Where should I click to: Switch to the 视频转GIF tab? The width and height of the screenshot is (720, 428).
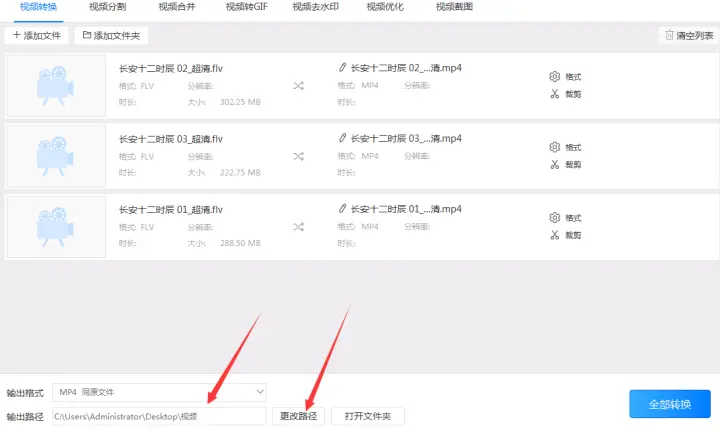point(247,7)
